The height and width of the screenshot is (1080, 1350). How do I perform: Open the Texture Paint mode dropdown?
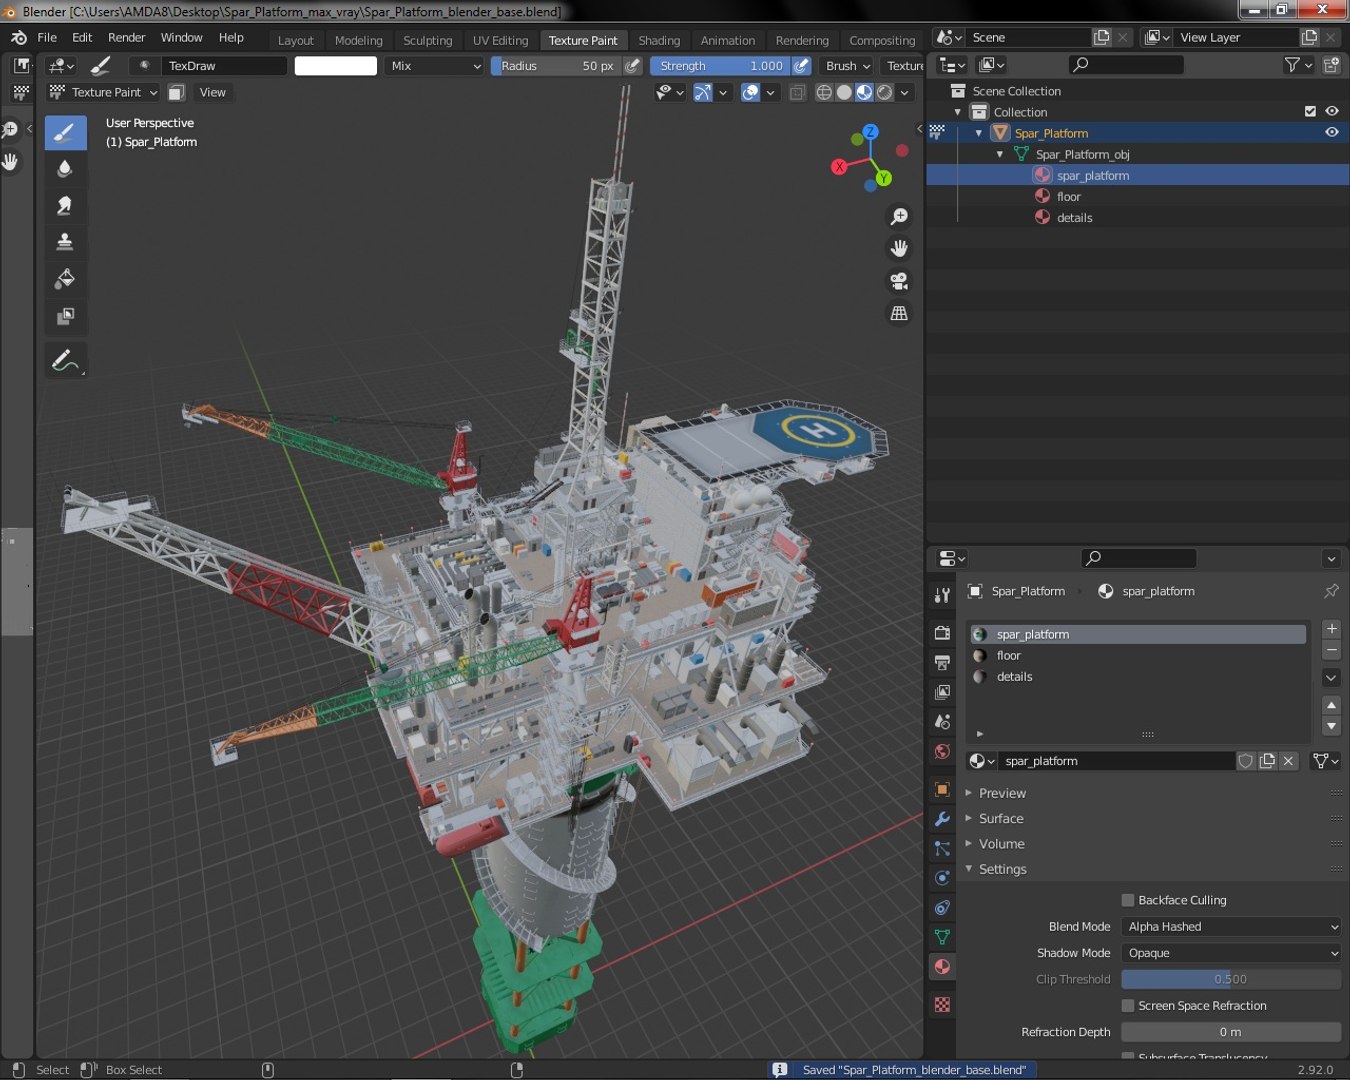[104, 92]
